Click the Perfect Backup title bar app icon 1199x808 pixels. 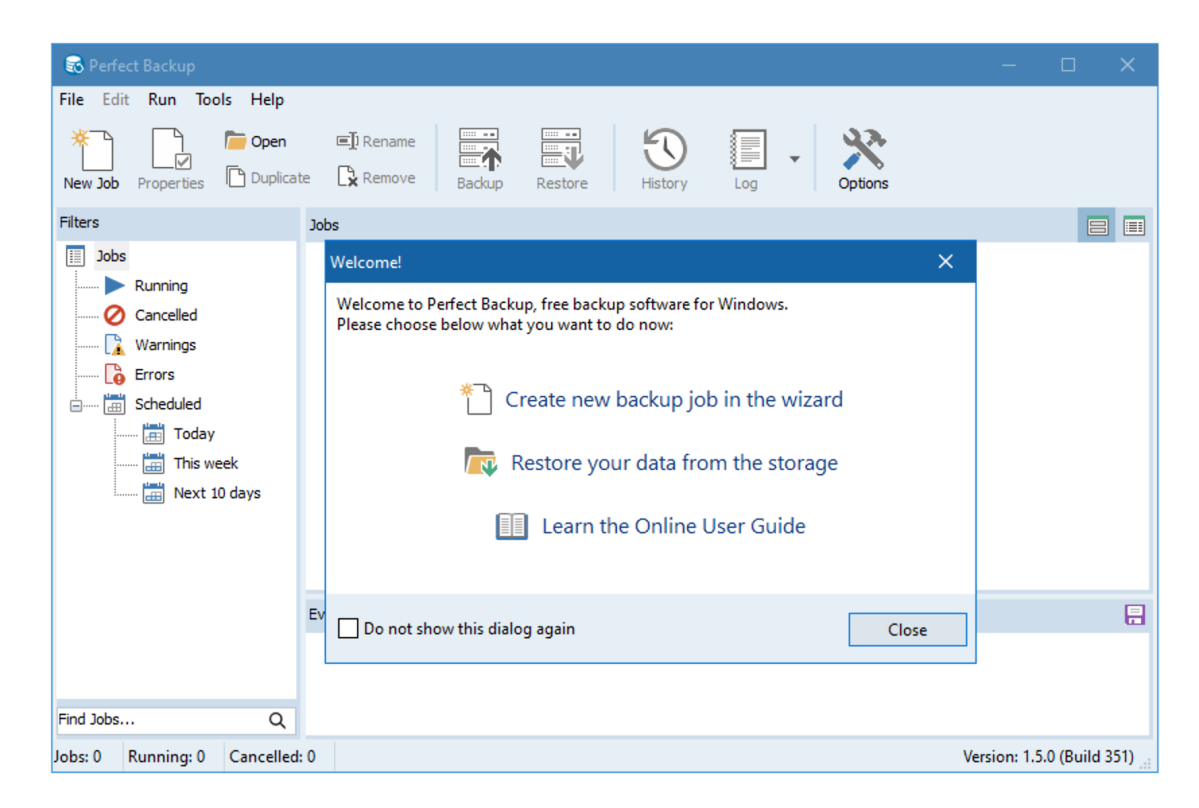coord(73,66)
